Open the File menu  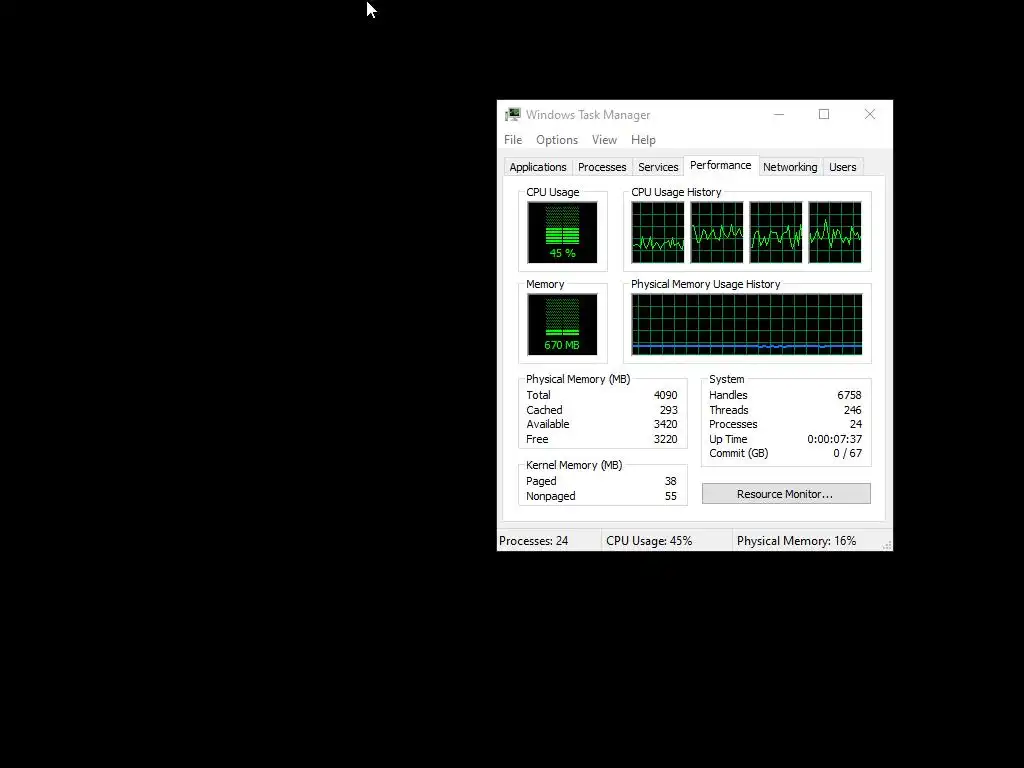513,140
